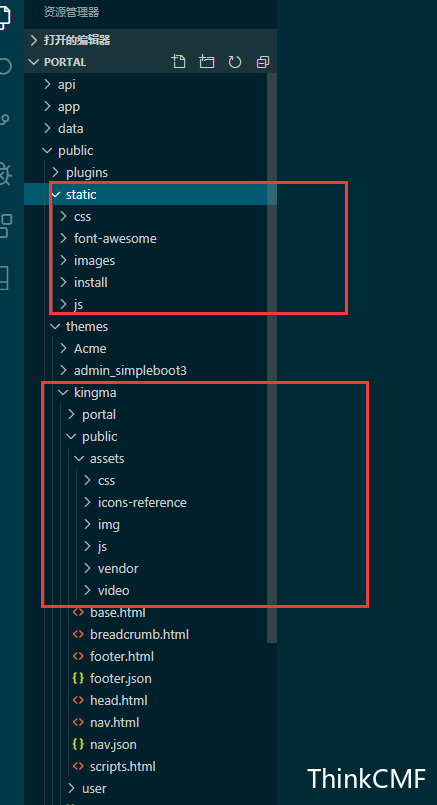Click the New Folder icon in PORTAL header
Screen dimensions: 437x805
(x=206, y=62)
